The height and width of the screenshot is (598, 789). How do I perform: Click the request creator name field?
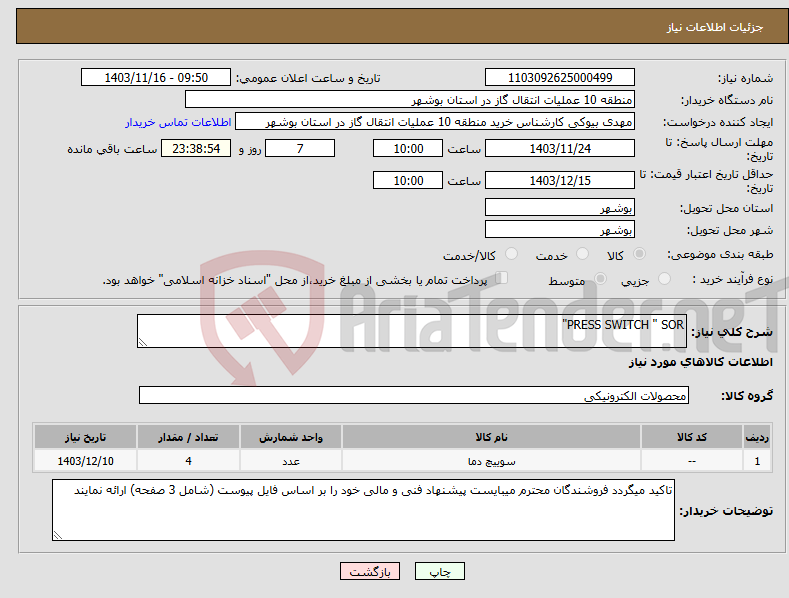[x=435, y=122]
